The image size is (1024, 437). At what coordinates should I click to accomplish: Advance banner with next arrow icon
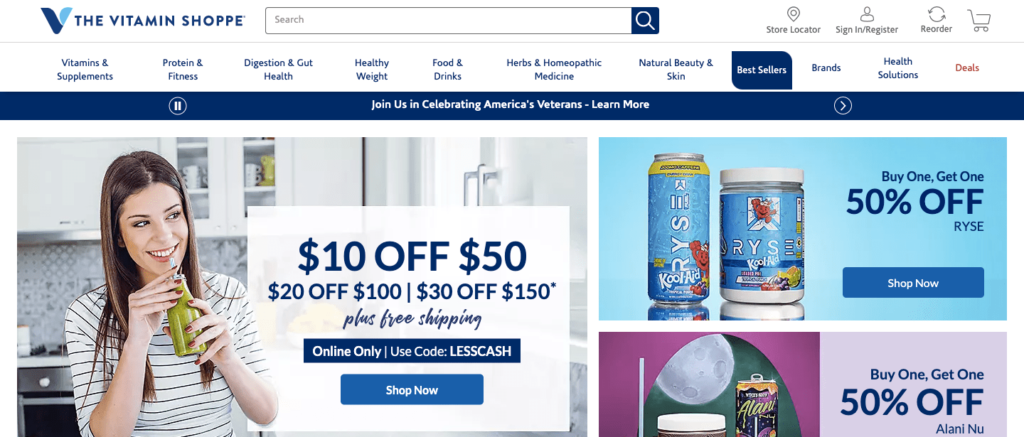pyautogui.click(x=842, y=105)
